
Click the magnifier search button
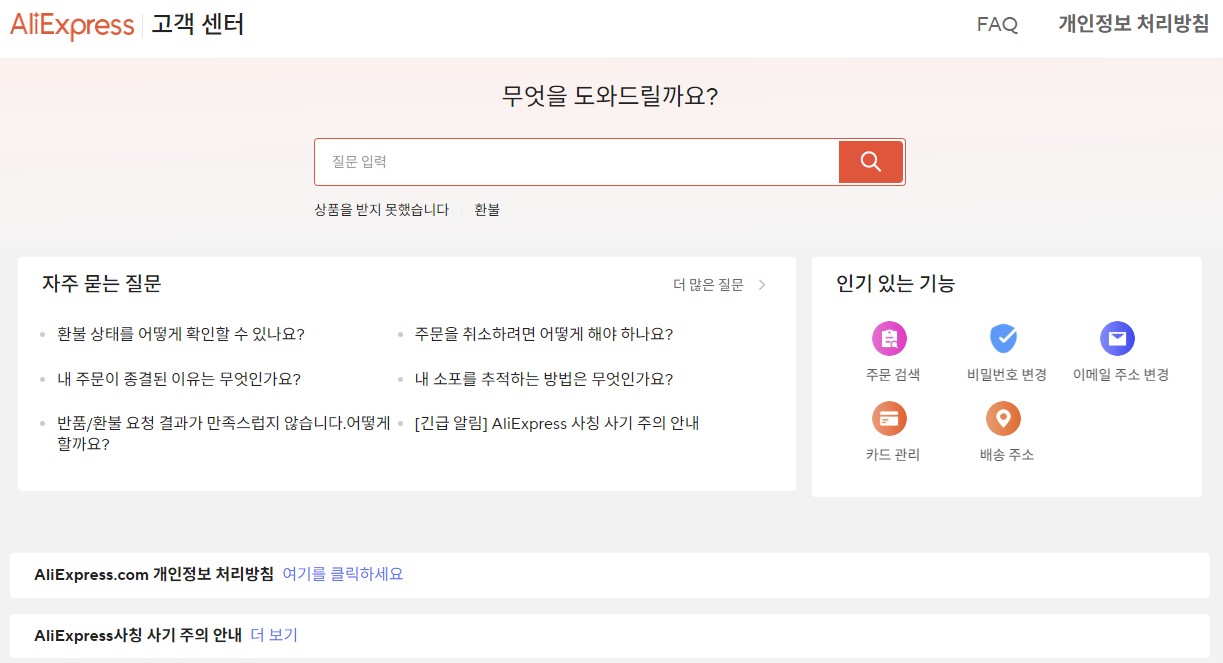click(x=871, y=162)
